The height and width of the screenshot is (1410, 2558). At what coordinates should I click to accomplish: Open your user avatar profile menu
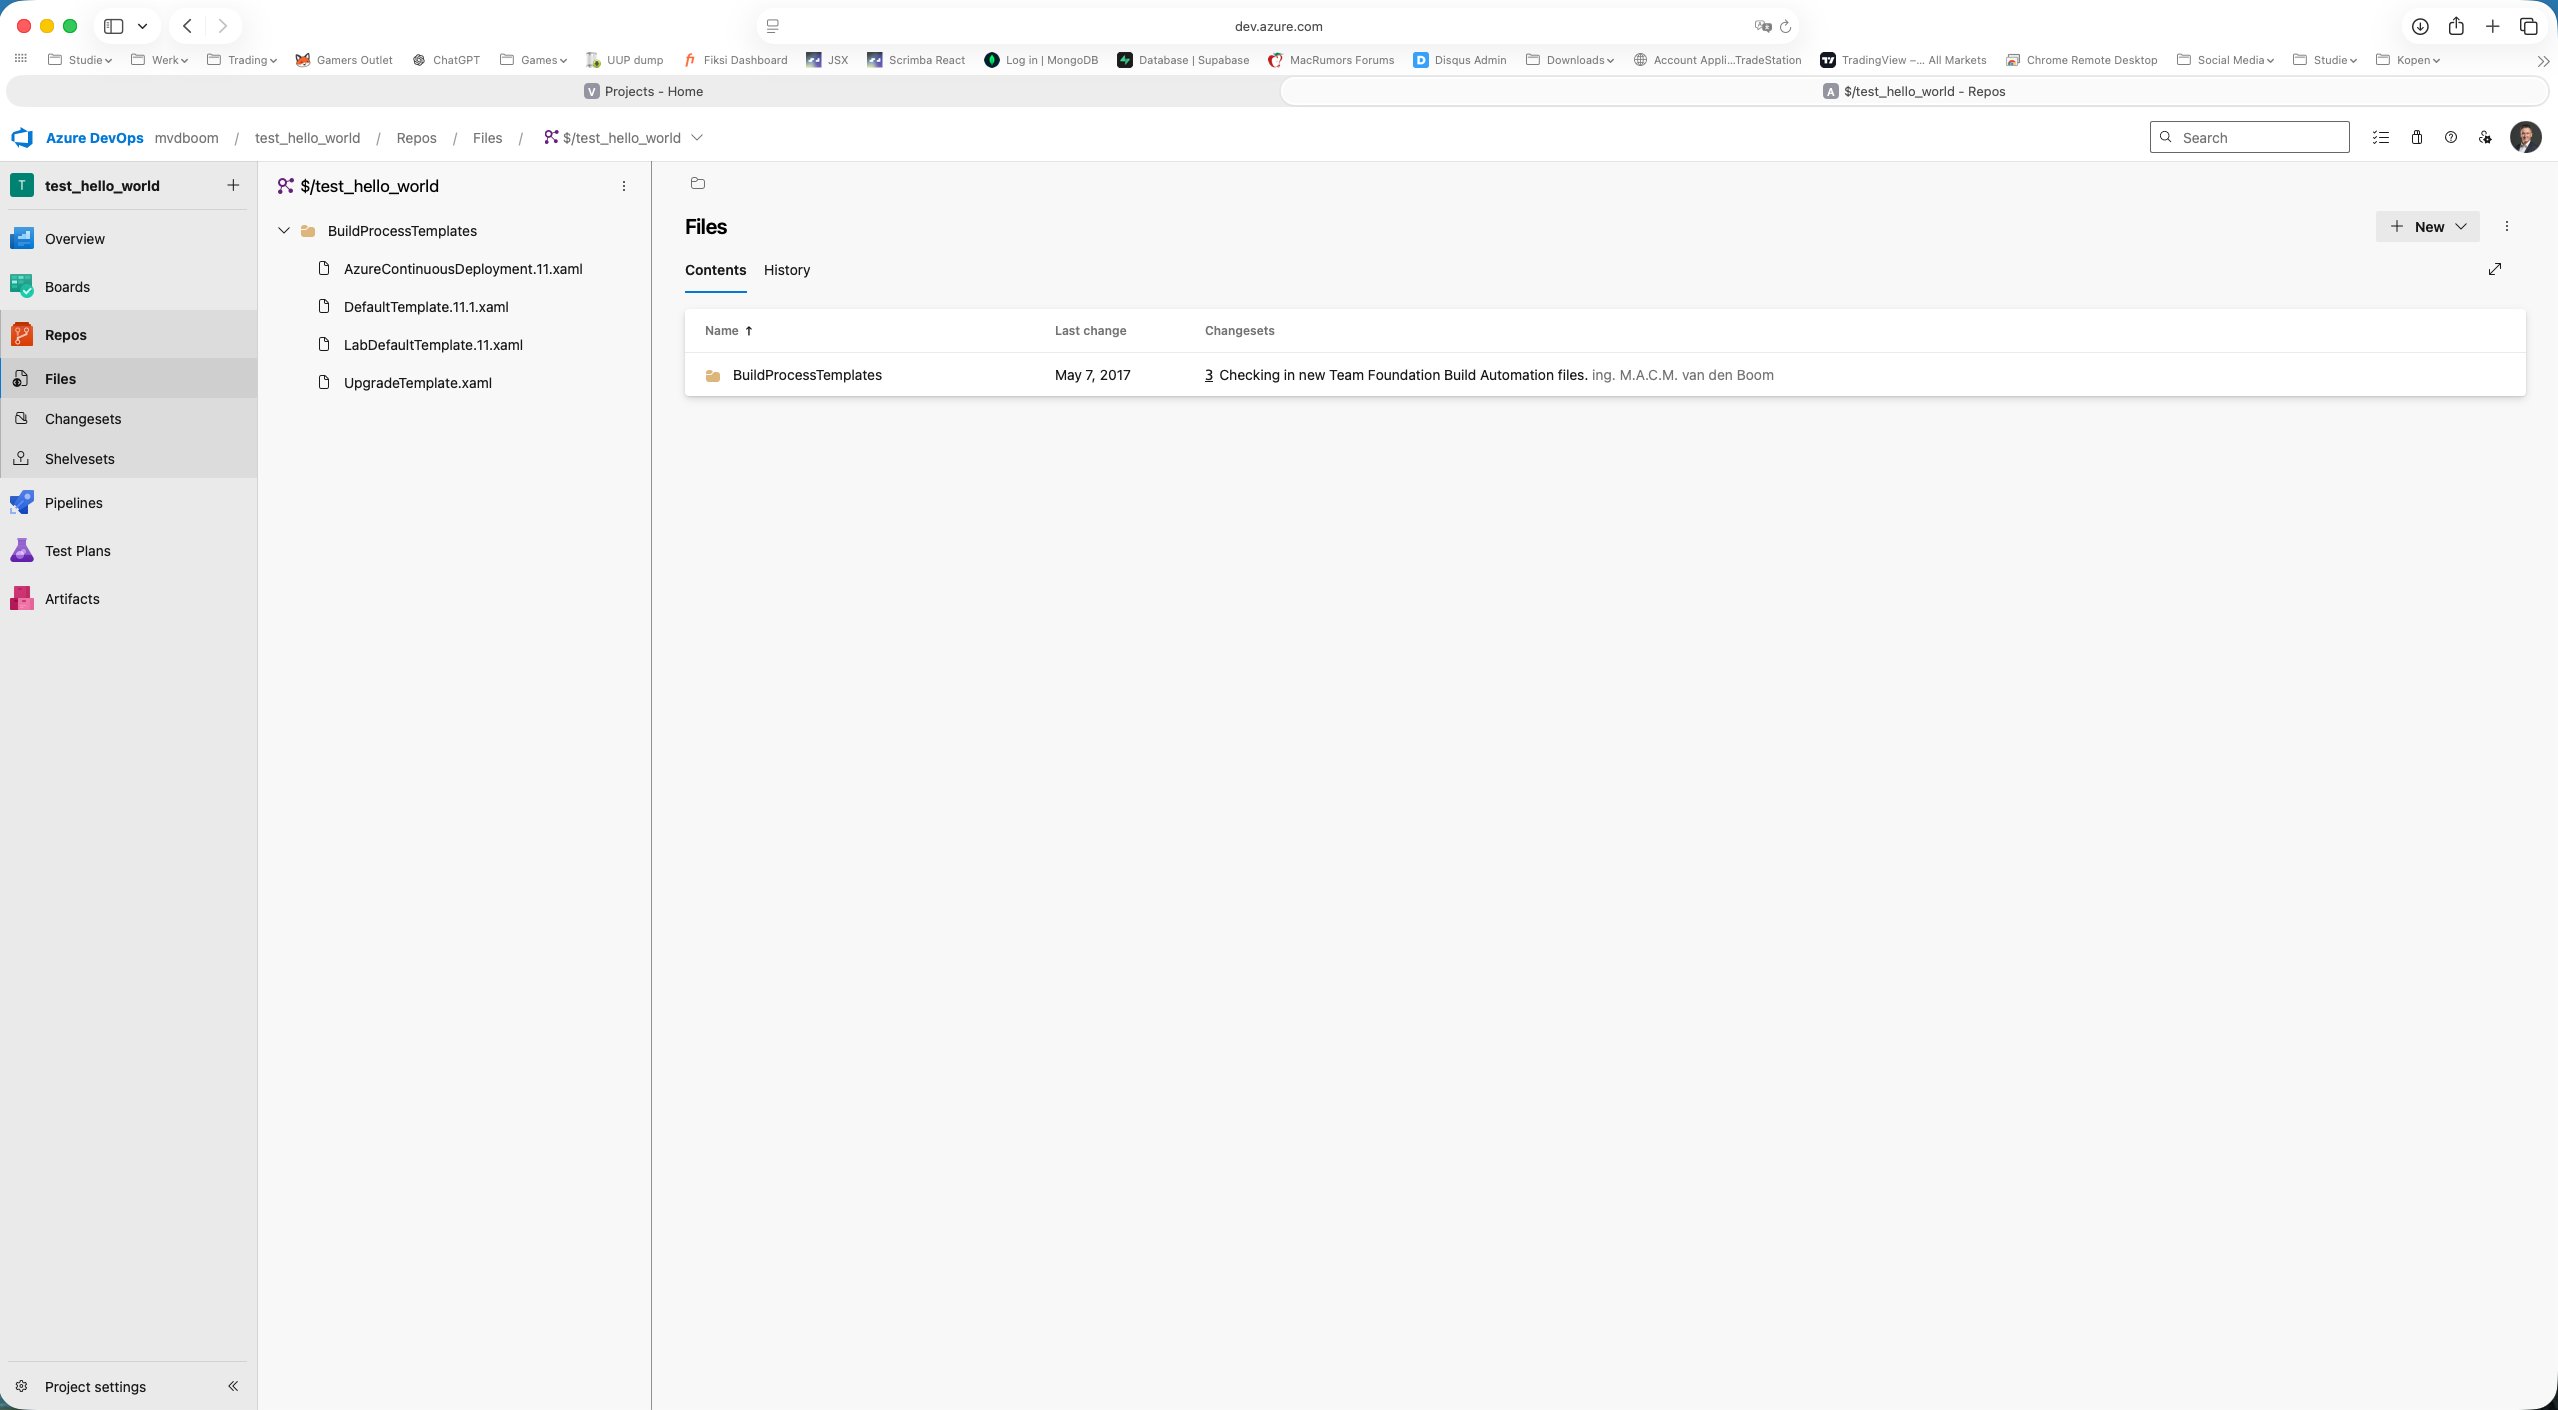point(2526,137)
